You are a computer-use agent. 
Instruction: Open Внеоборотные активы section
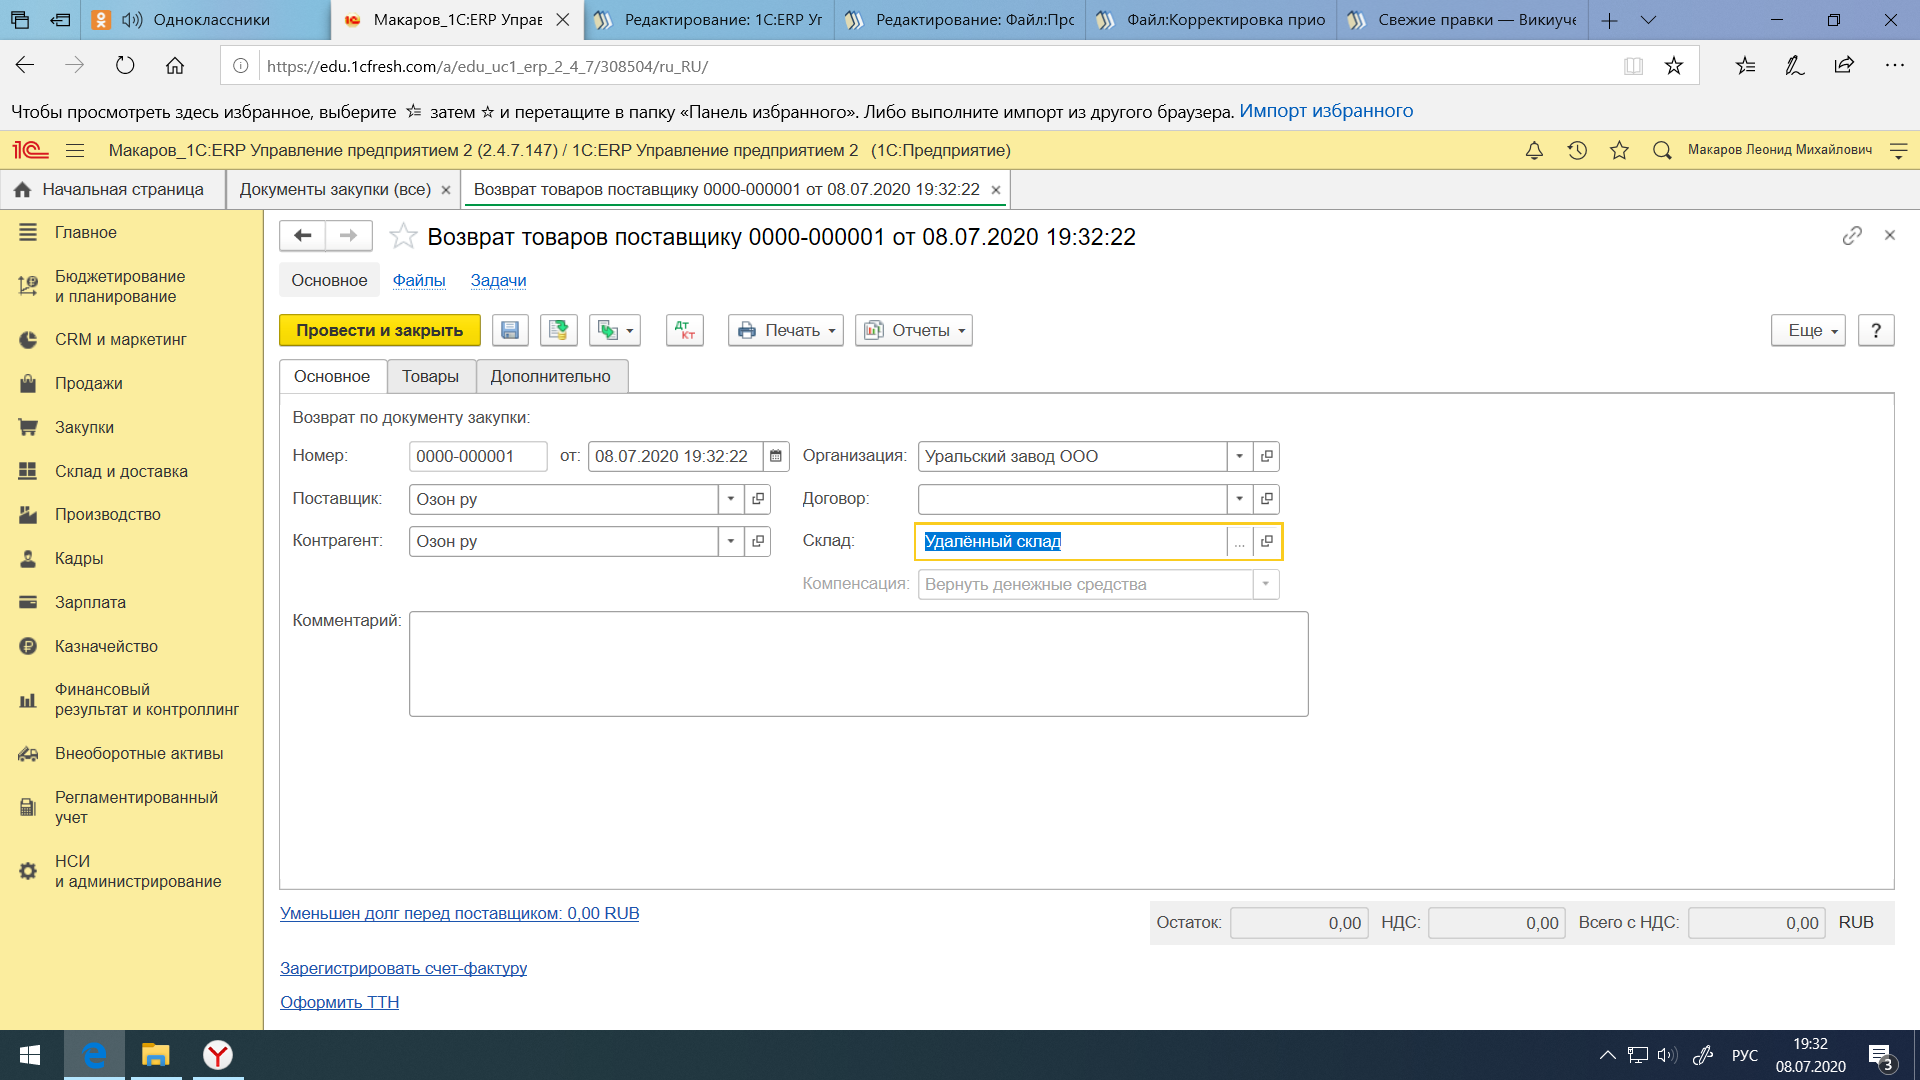(x=139, y=753)
